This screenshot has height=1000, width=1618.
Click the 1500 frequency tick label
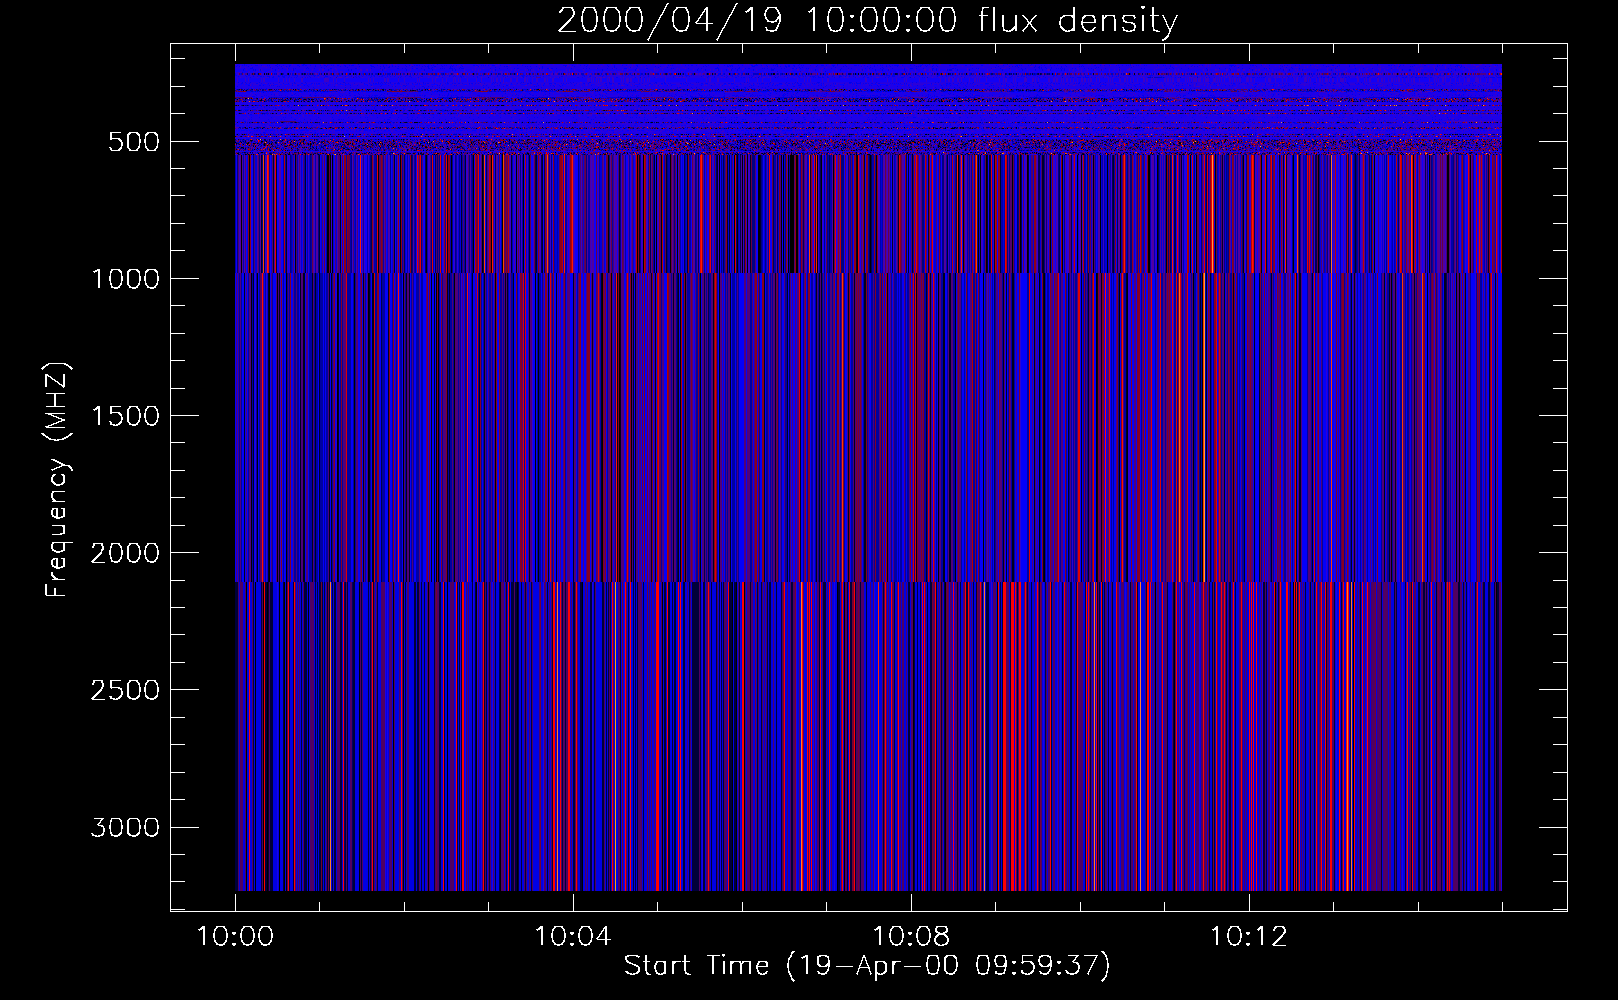click(x=125, y=416)
